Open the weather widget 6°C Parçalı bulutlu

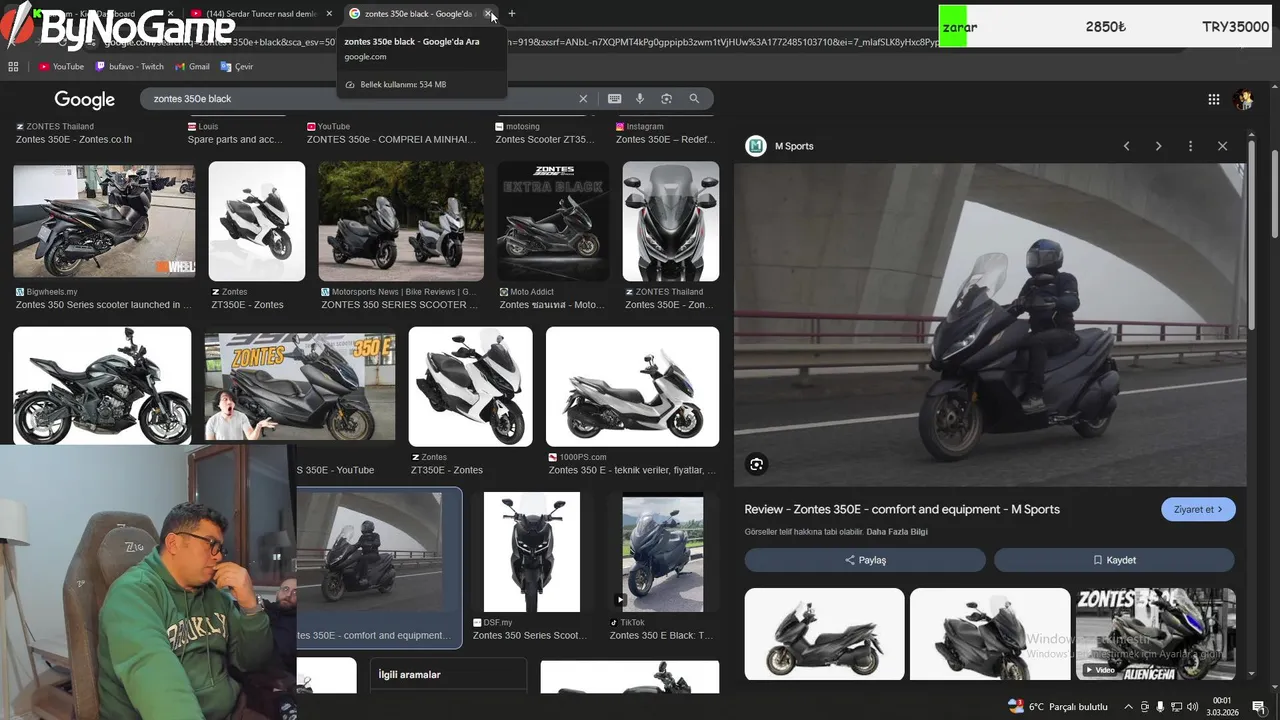pos(1058,707)
